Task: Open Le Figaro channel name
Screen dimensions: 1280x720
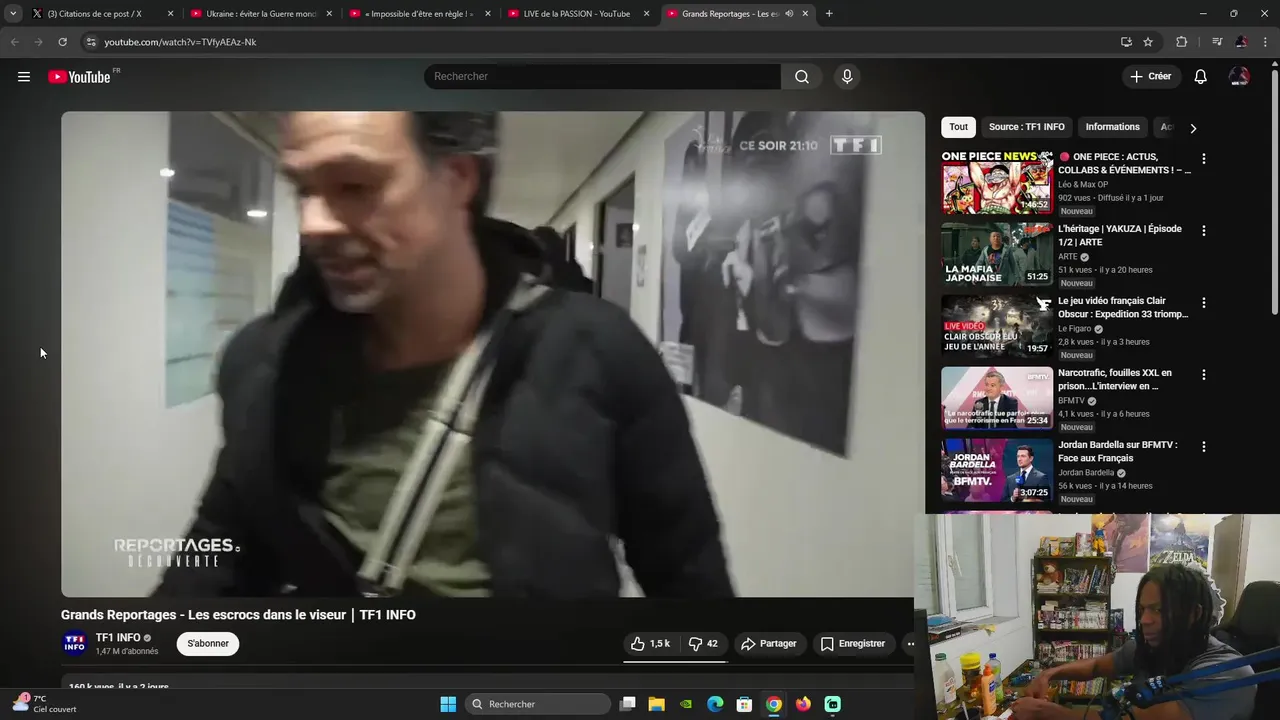Action: pos(1074,329)
